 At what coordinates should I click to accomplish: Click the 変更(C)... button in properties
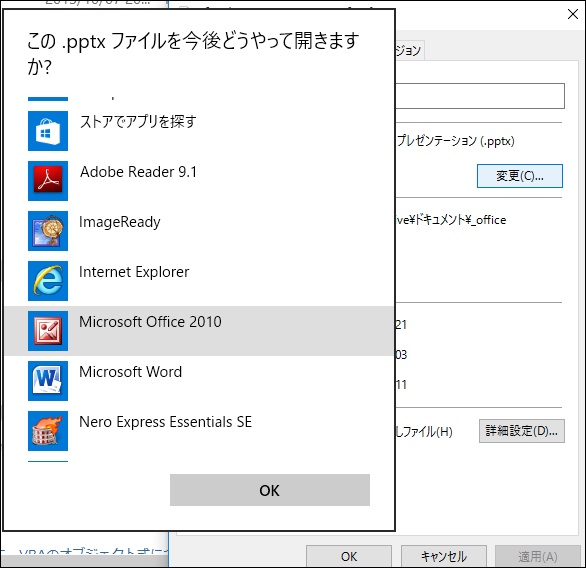(519, 176)
